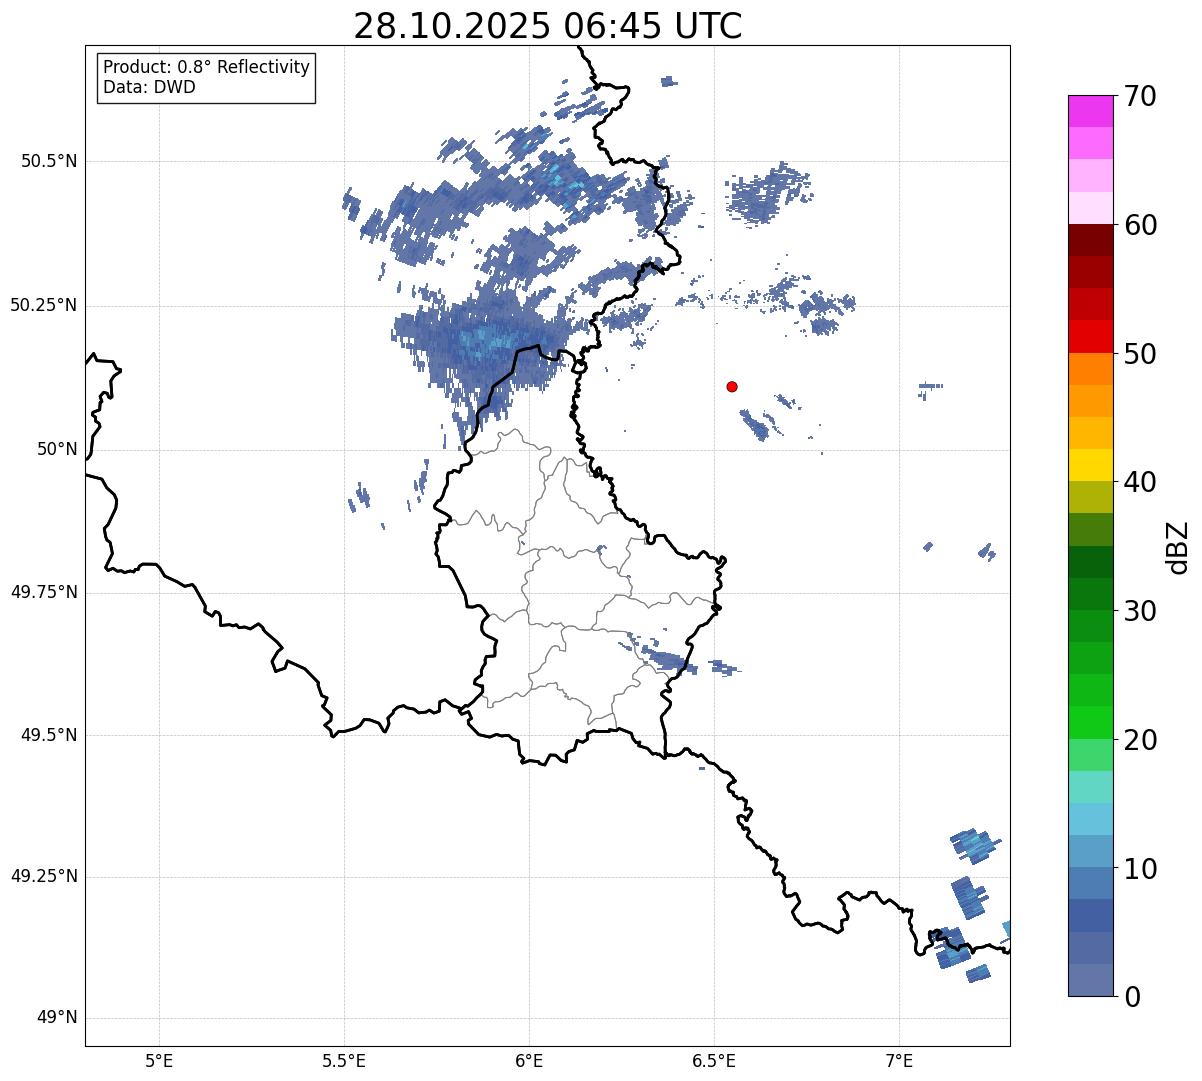Screen dimensions: 1202x1081
Task: Click the "Data: DWD" label
Action: point(149,87)
